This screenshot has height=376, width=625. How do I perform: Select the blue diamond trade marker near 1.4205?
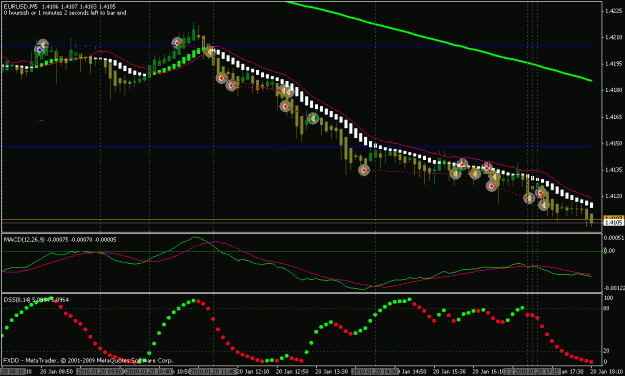39,49
